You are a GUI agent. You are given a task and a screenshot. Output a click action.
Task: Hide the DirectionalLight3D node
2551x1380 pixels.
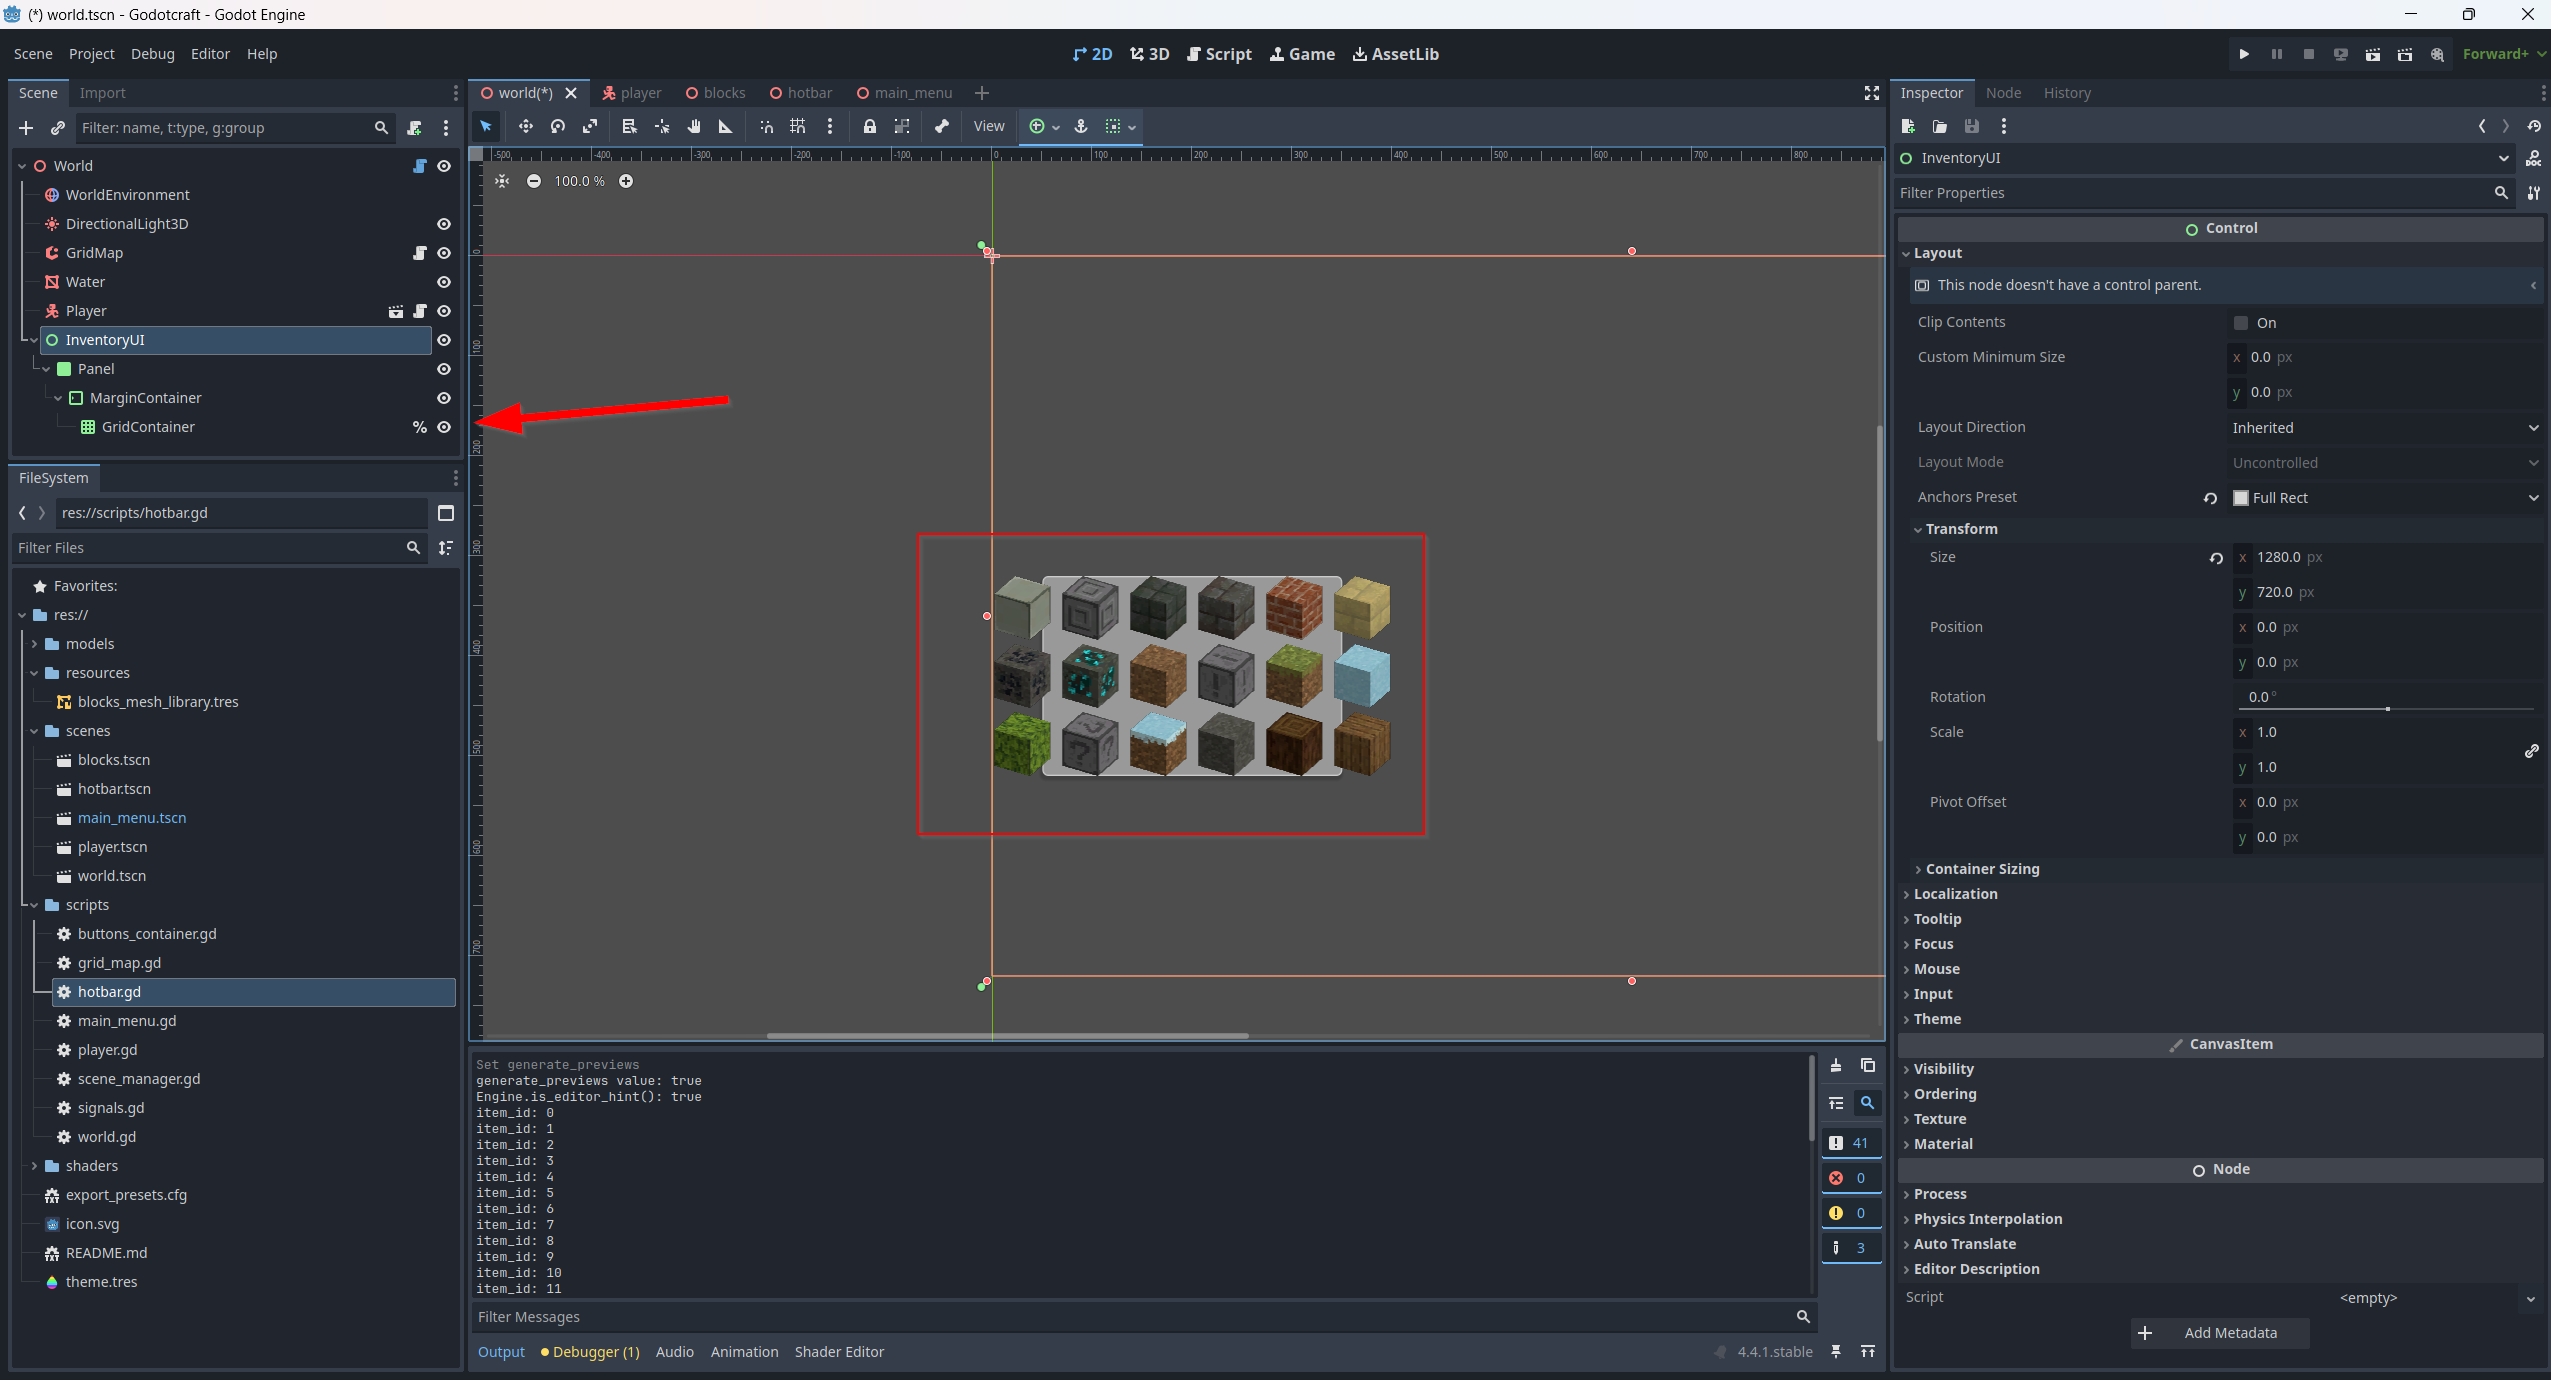point(444,224)
